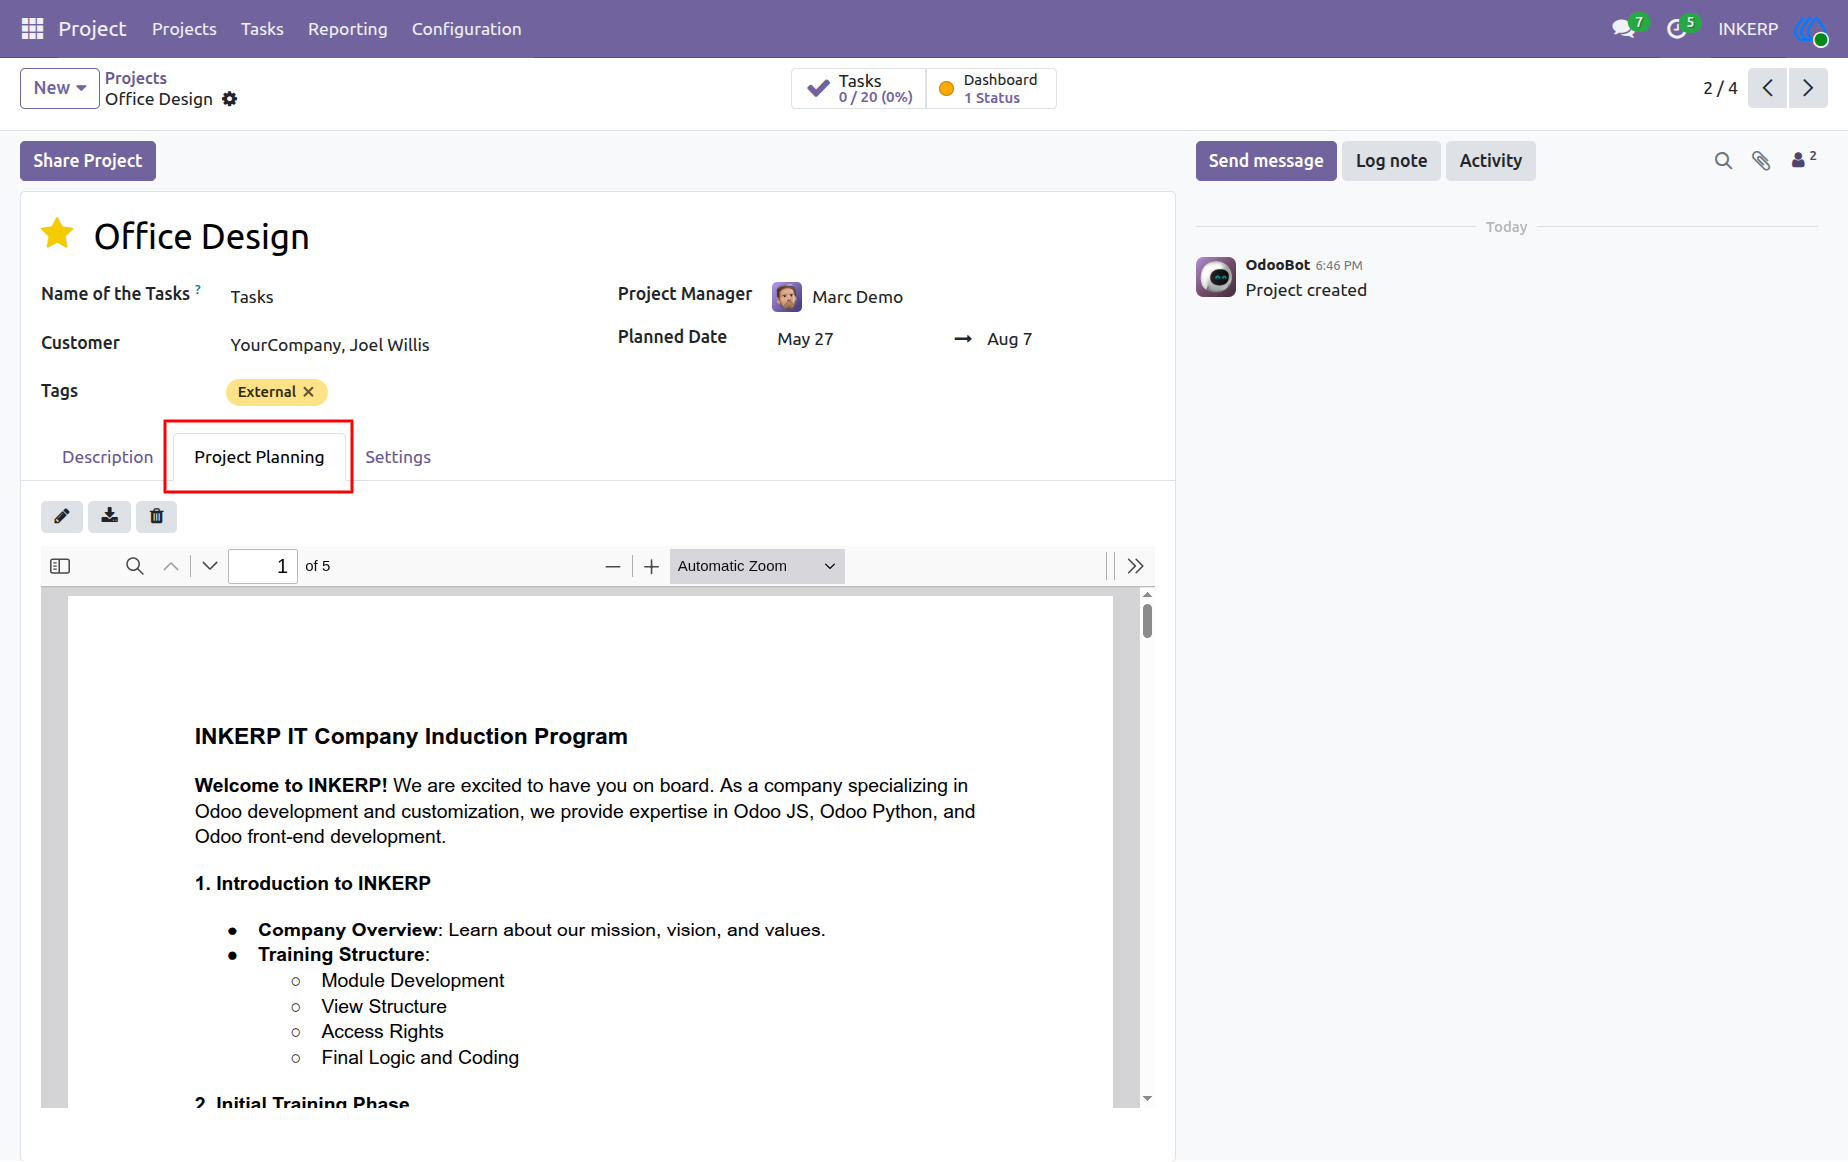Open the Configuration menu
The width and height of the screenshot is (1848, 1162).
[x=467, y=29]
